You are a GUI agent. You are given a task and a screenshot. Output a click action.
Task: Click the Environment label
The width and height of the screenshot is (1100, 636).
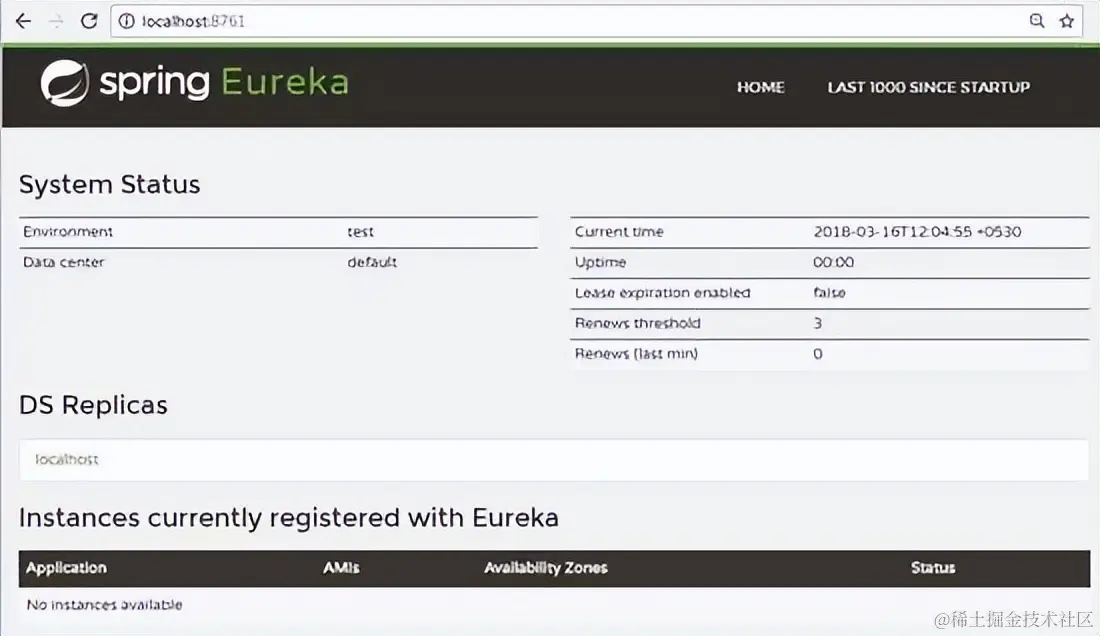point(67,231)
